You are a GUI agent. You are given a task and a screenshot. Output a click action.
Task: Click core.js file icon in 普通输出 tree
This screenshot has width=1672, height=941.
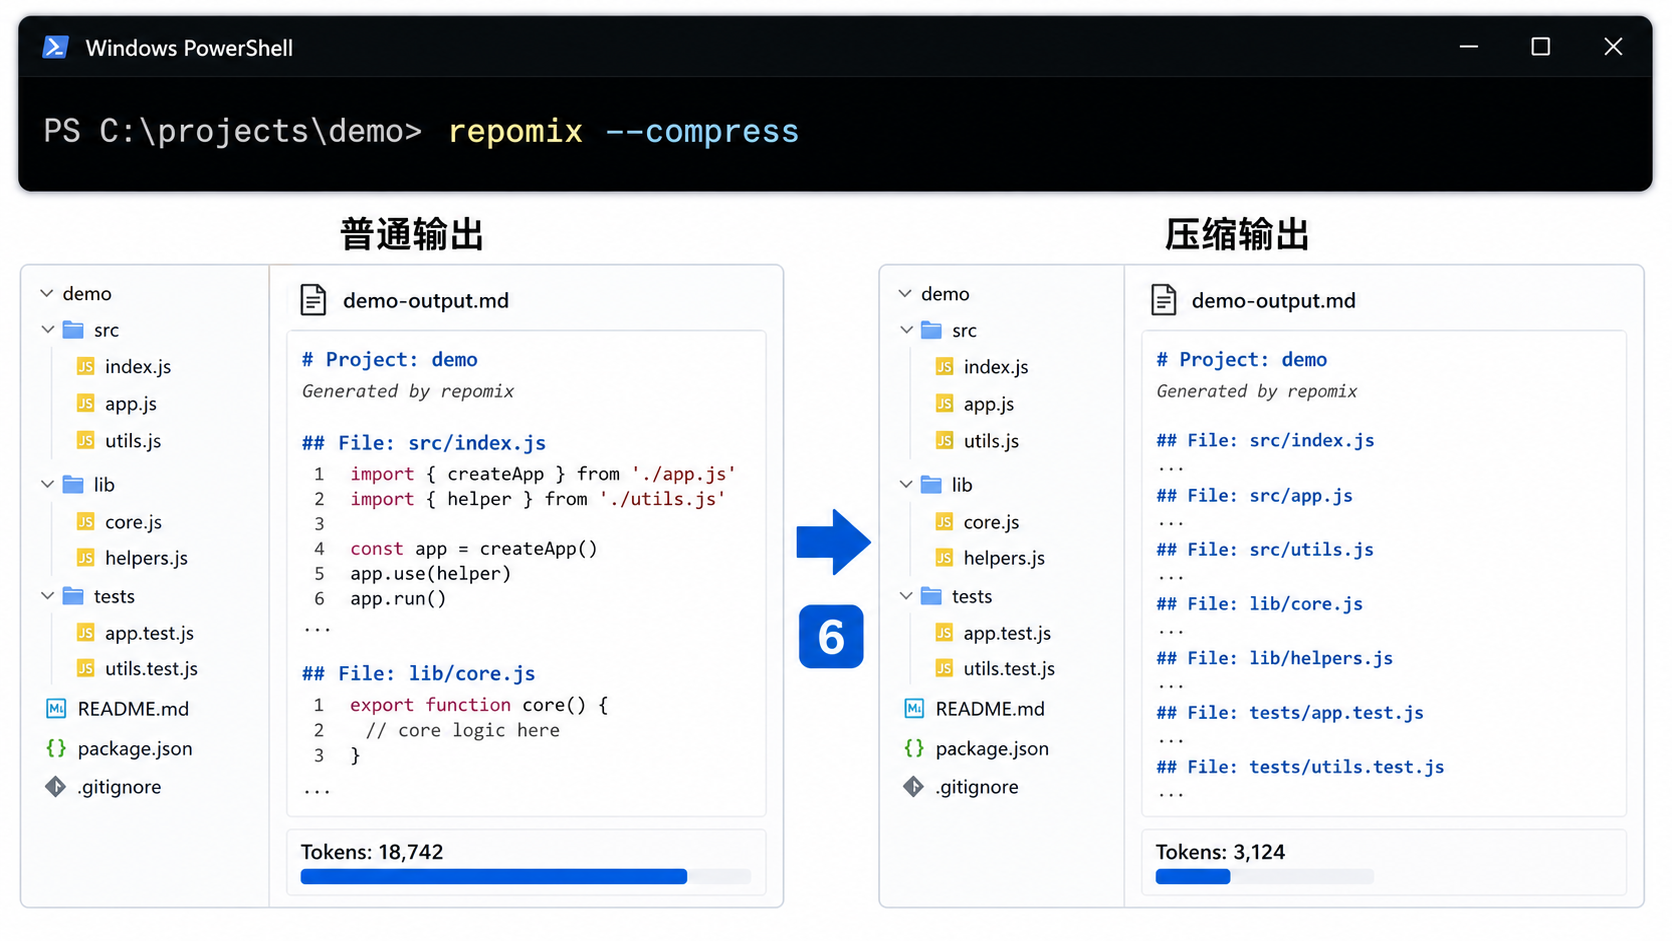click(86, 522)
